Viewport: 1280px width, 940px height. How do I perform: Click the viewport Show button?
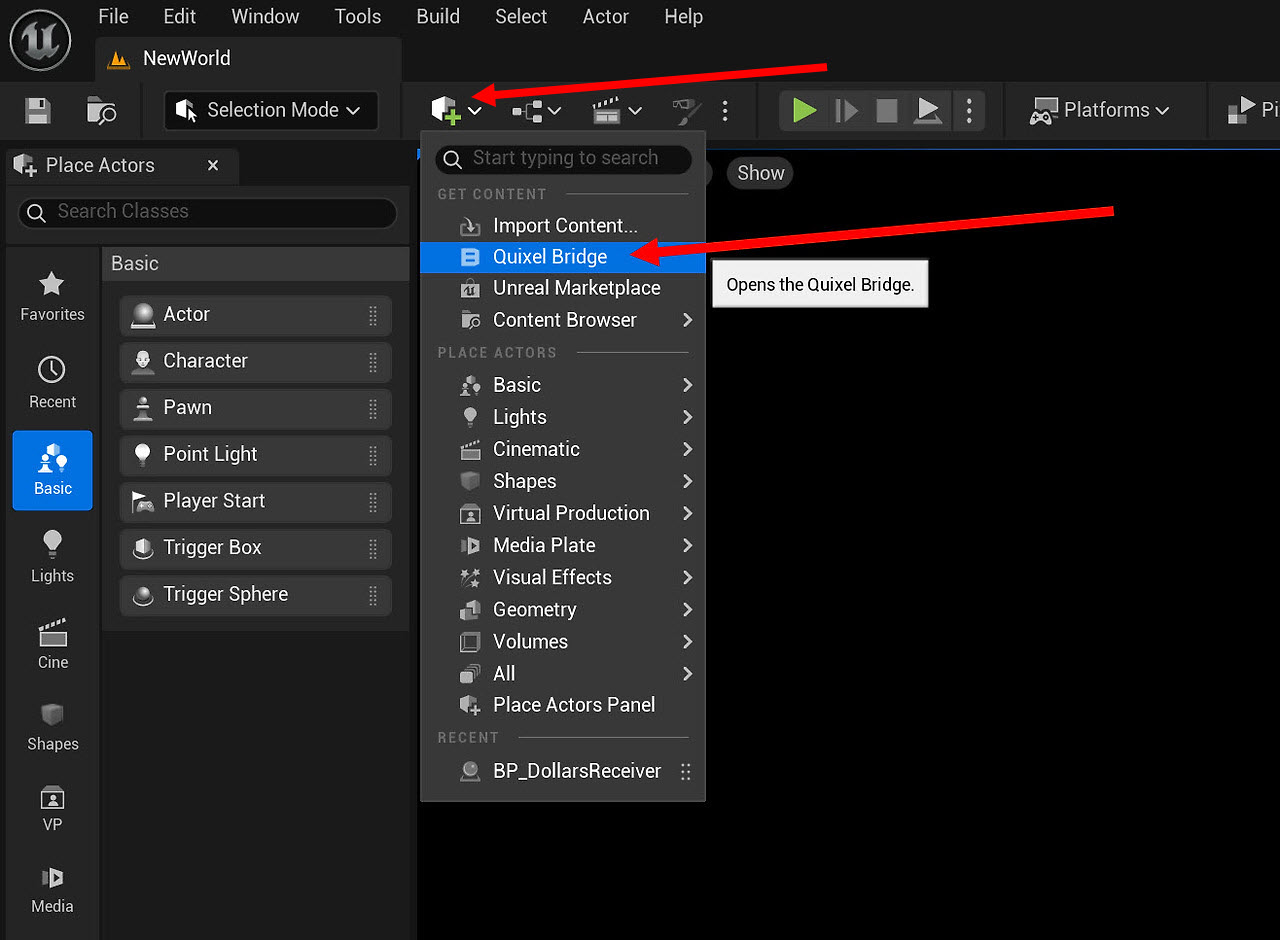(760, 173)
